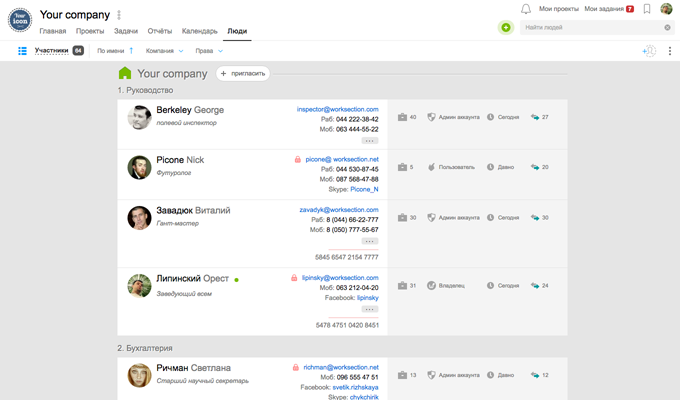680x400 pixels.
Task: Go to the Проекты tab
Action: pos(90,31)
